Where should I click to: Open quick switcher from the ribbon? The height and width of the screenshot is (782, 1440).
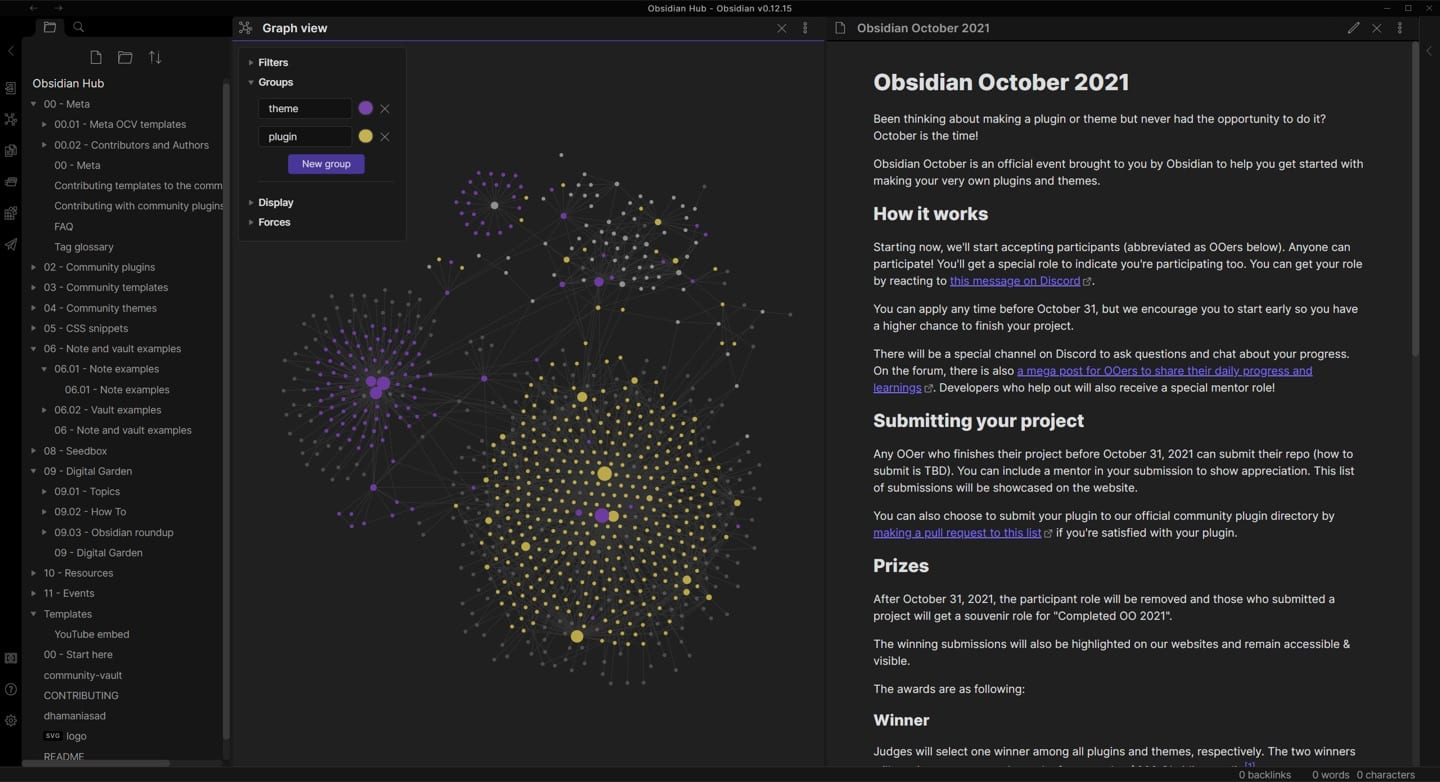pyautogui.click(x=11, y=88)
